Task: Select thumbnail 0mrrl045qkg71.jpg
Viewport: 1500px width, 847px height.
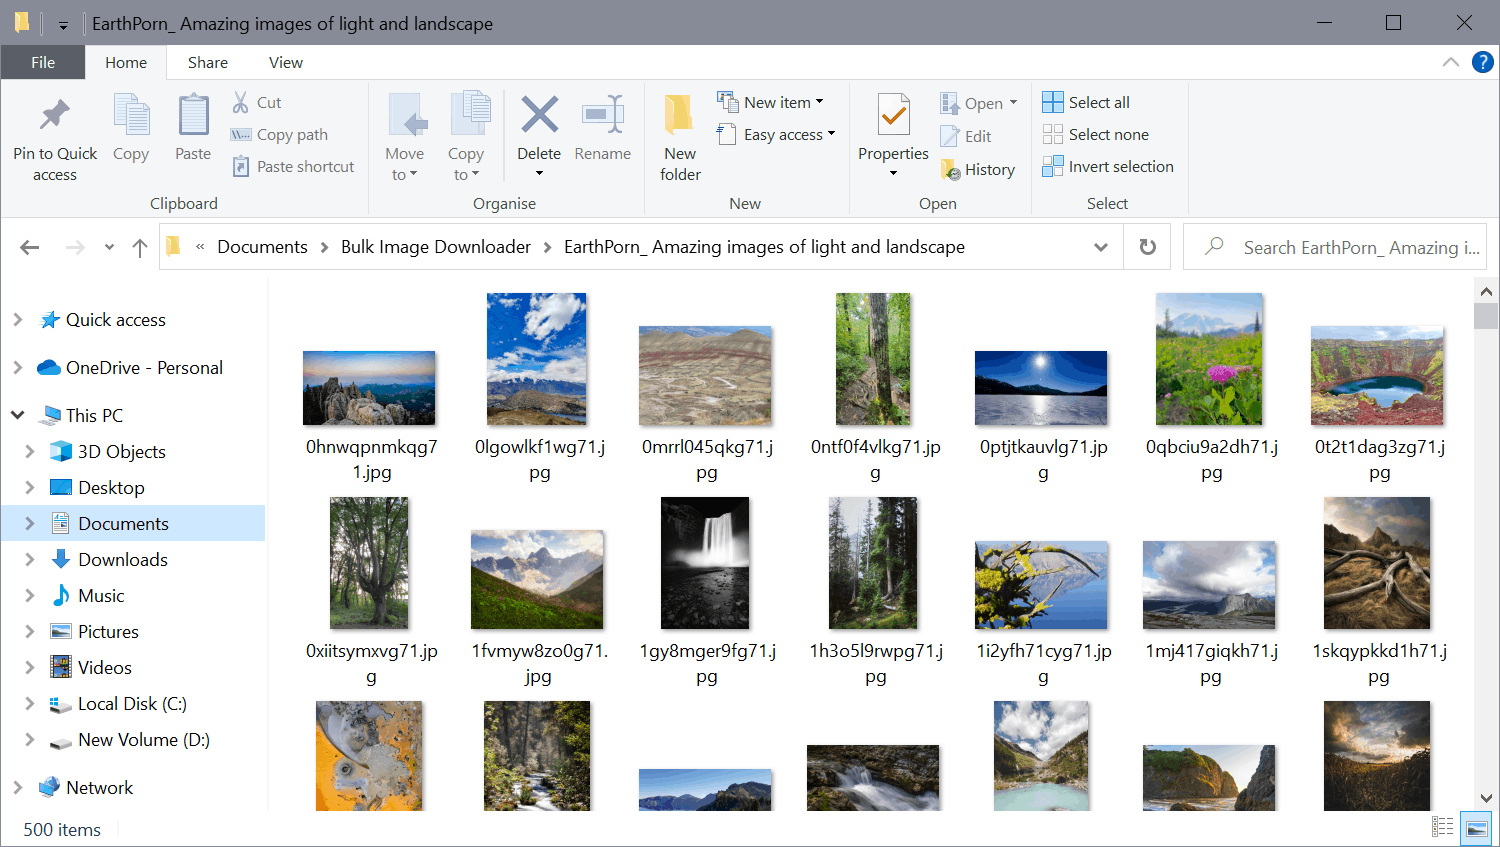Action: coord(705,375)
